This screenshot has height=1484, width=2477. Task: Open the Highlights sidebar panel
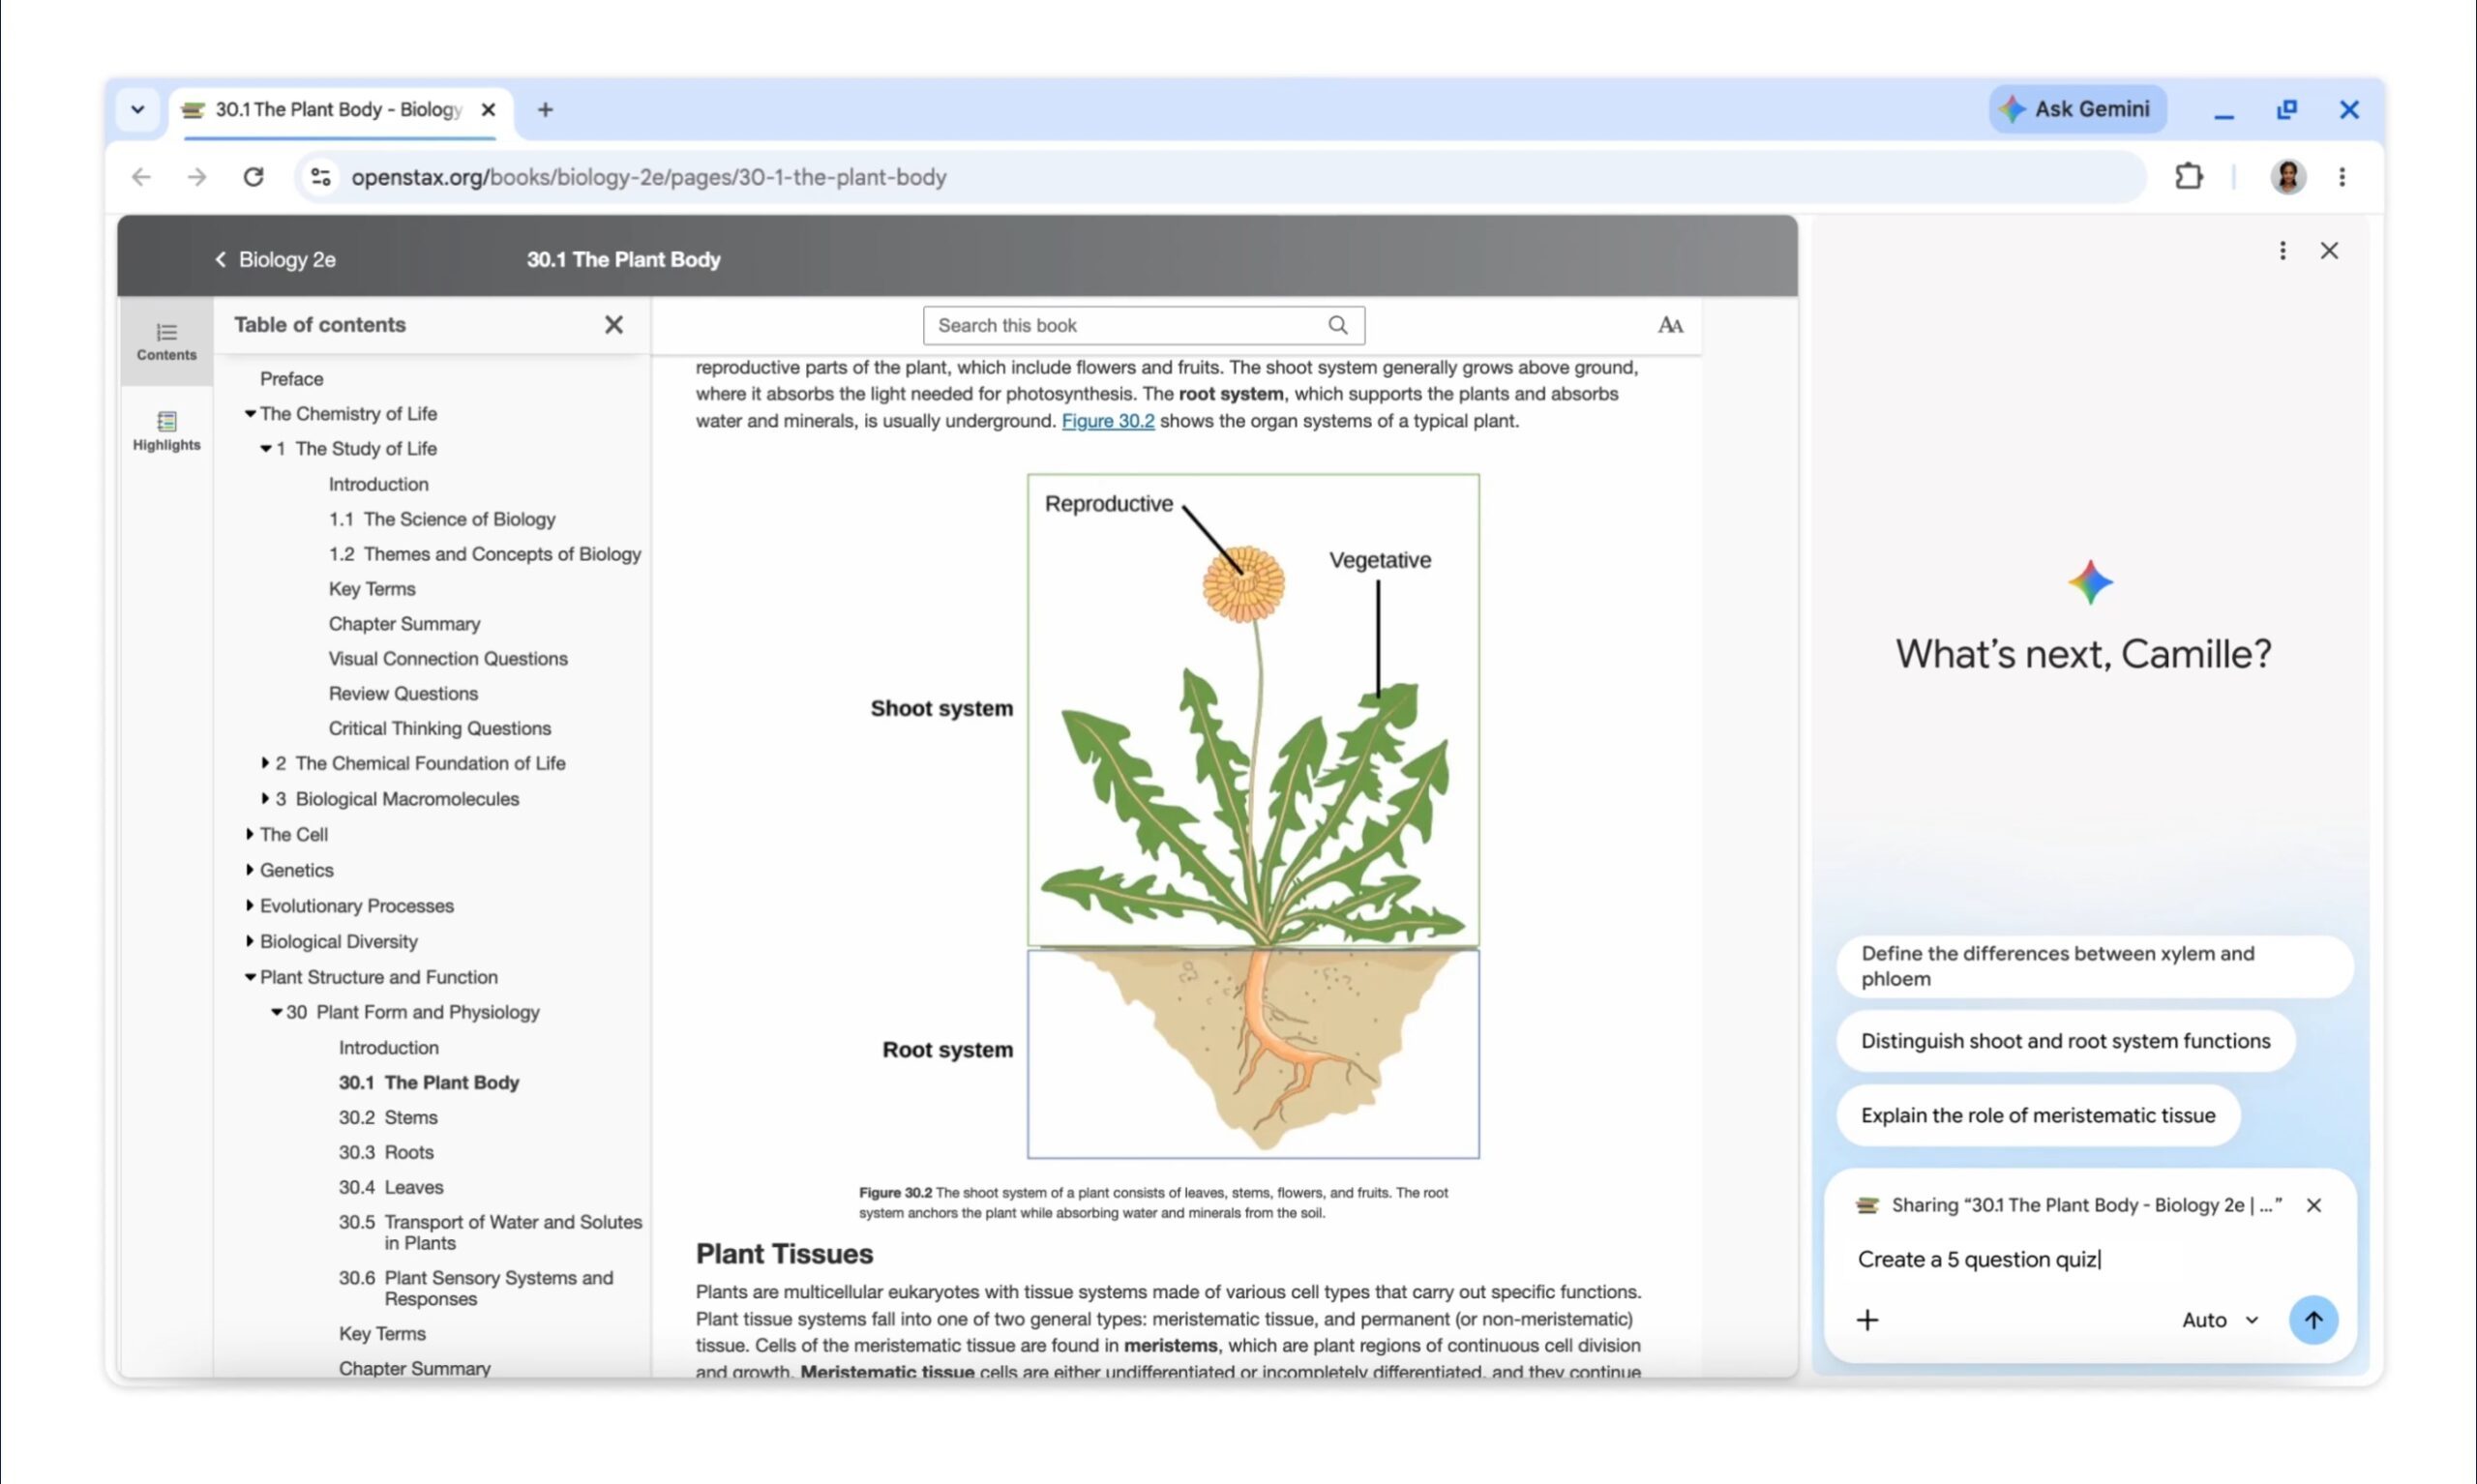coord(166,431)
